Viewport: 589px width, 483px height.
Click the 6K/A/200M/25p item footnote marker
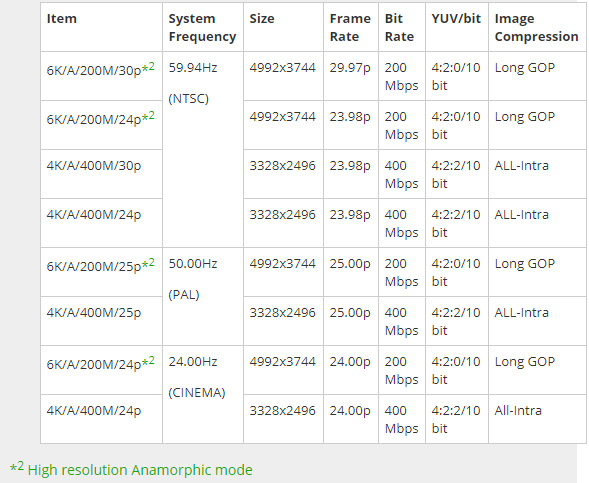pyautogui.click(x=148, y=264)
